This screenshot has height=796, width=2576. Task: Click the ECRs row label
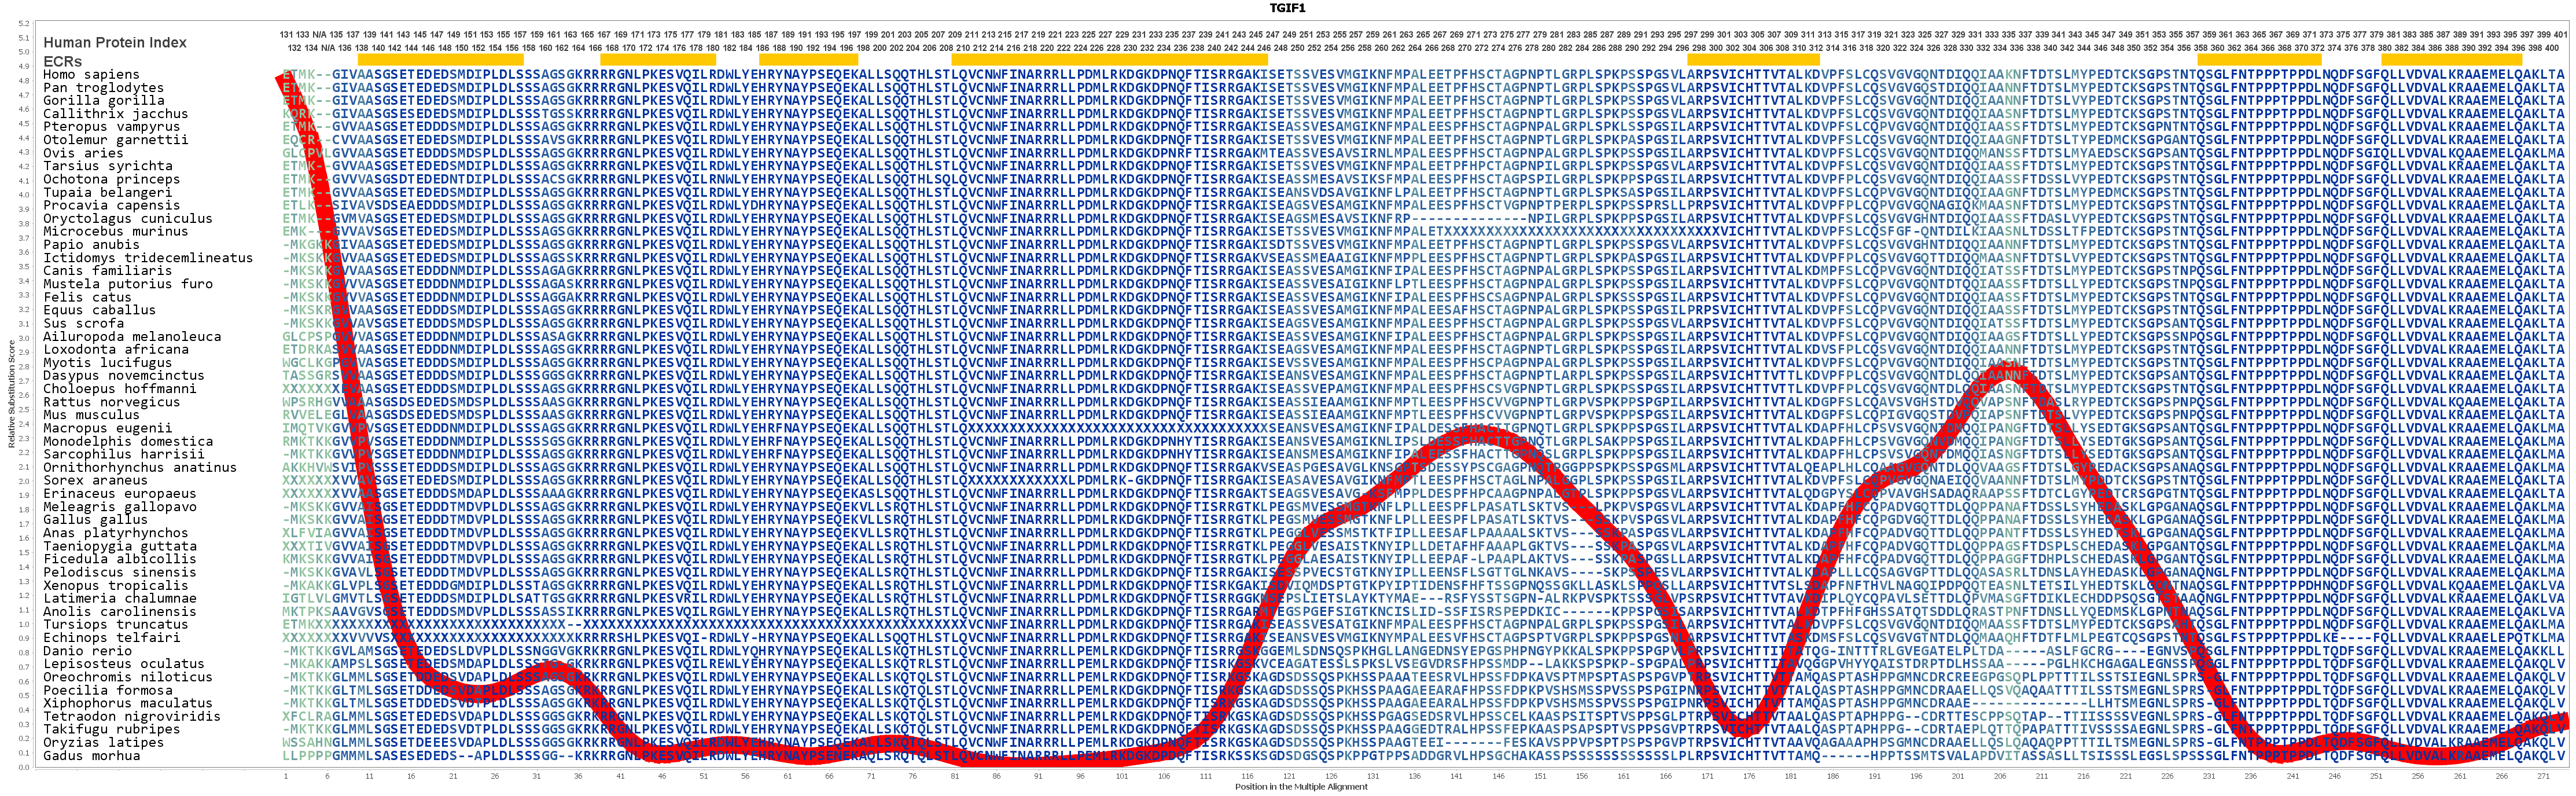pos(62,61)
